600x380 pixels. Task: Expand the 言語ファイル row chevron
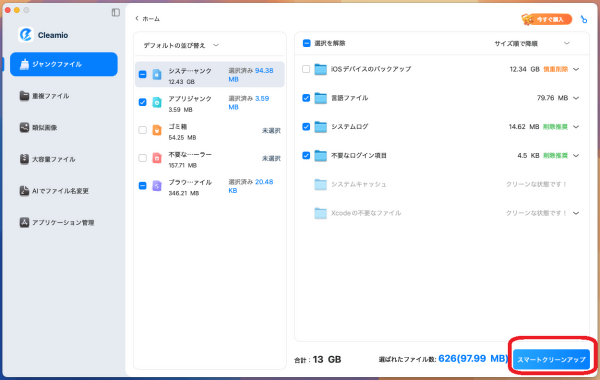(x=576, y=98)
